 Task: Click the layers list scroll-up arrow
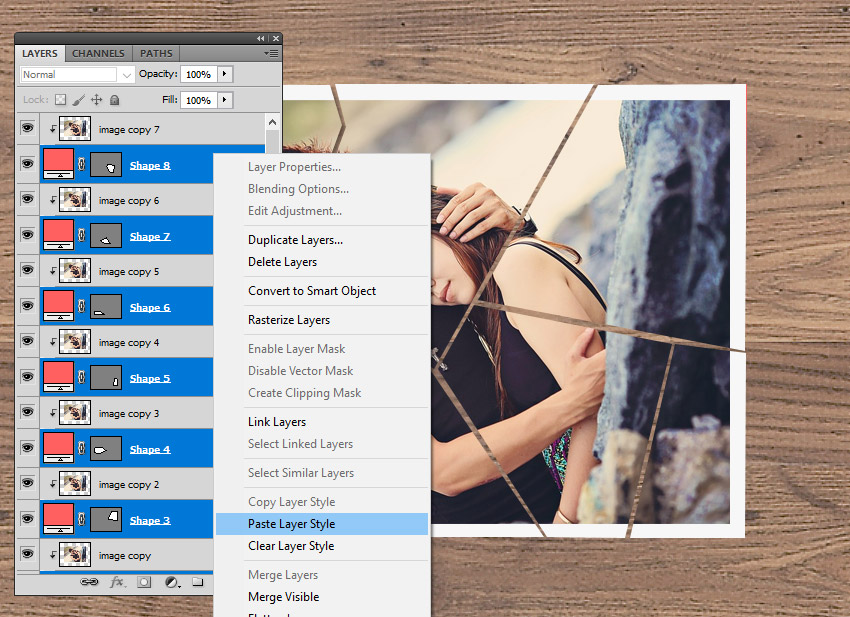pos(273,122)
